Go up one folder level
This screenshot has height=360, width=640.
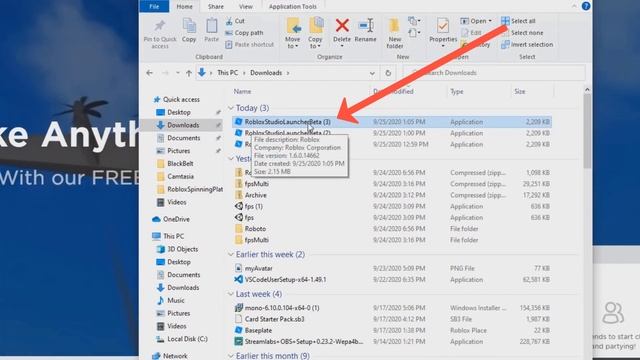coord(189,73)
